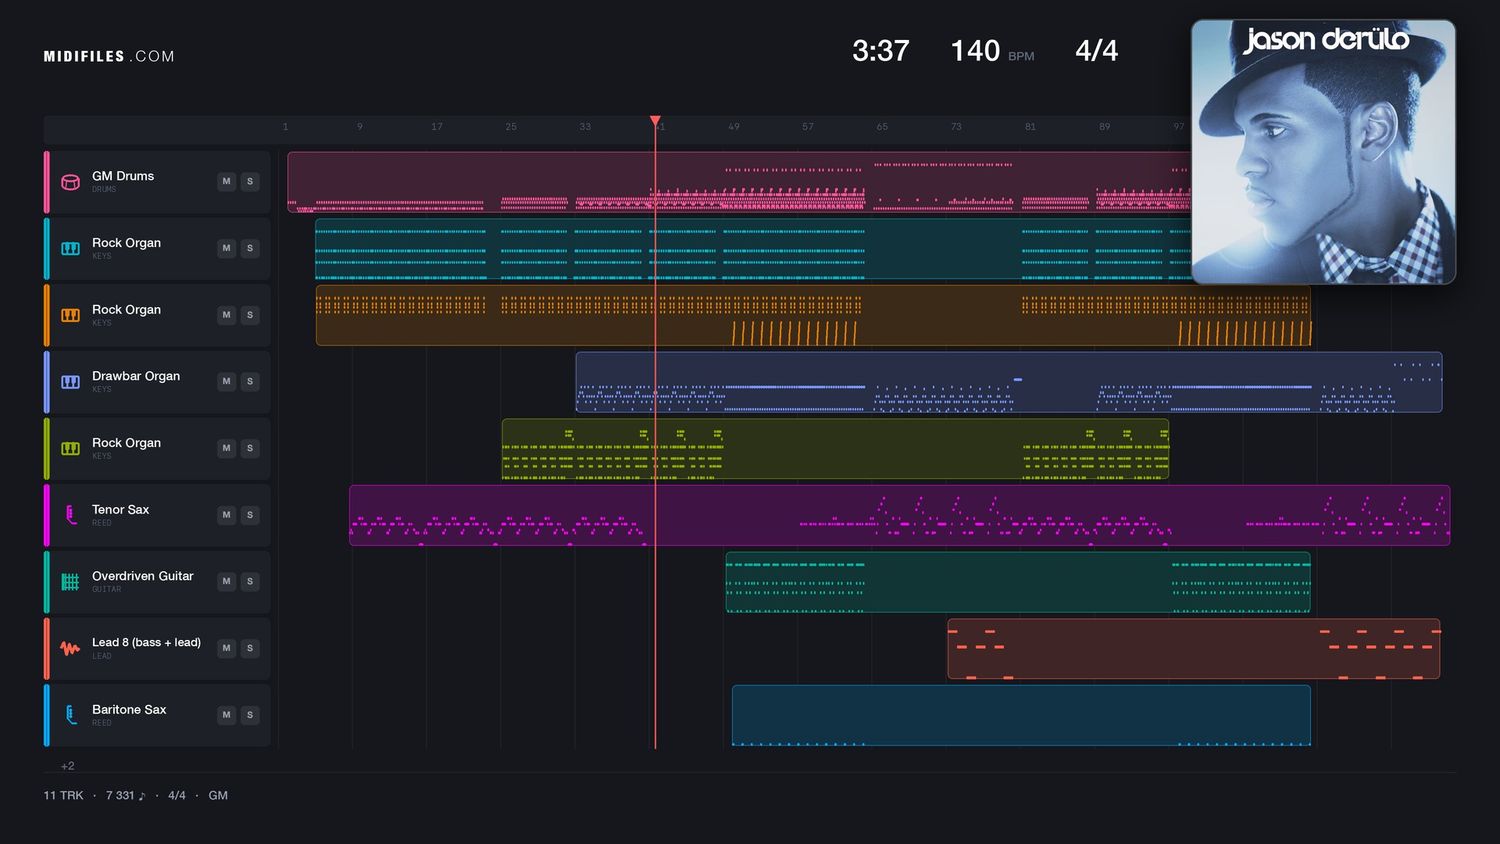Viewport: 1500px width, 844px height.
Task: Click the green Rock Organ keyboard icon
Action: click(70, 448)
